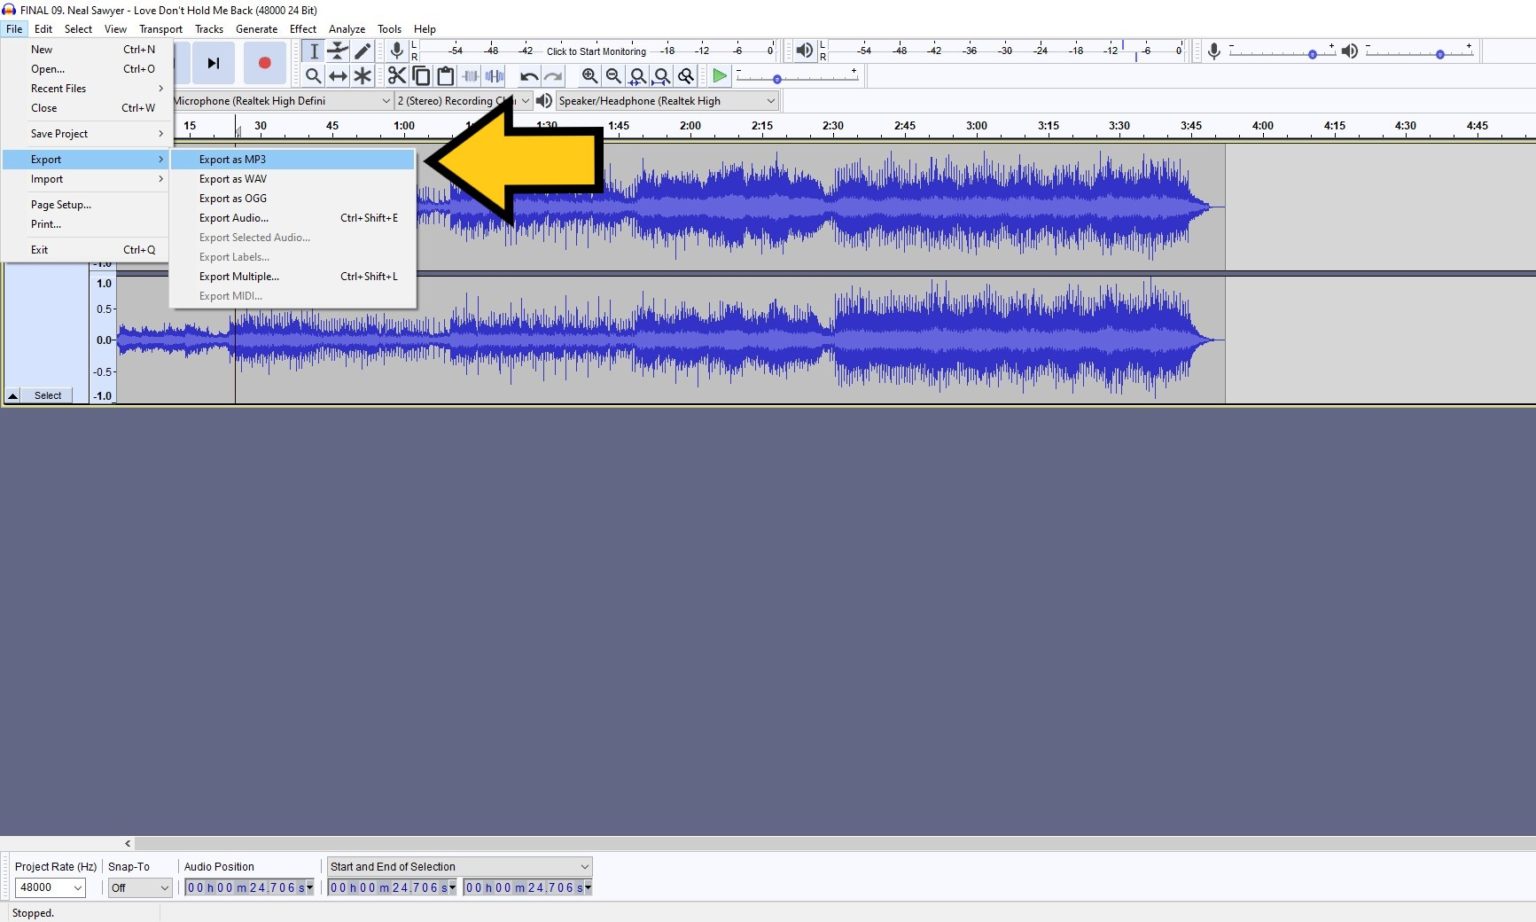Zoom In on the waveform
Screen dimensions: 1536x922
point(590,75)
